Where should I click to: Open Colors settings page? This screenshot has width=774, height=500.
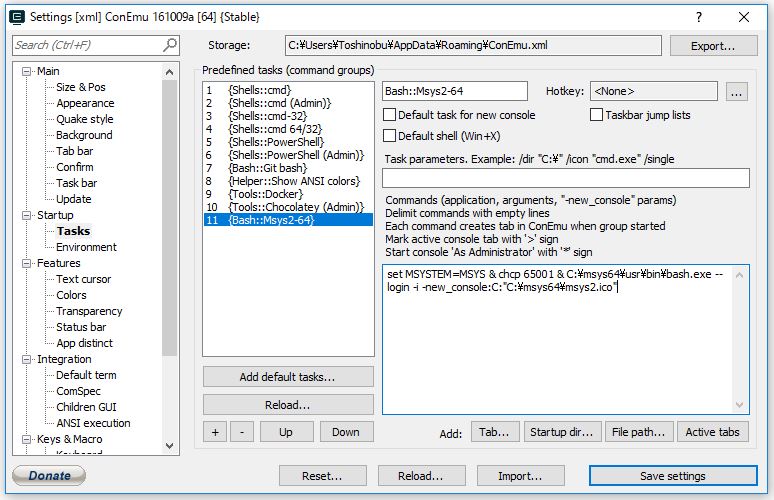pyautogui.click(x=71, y=295)
